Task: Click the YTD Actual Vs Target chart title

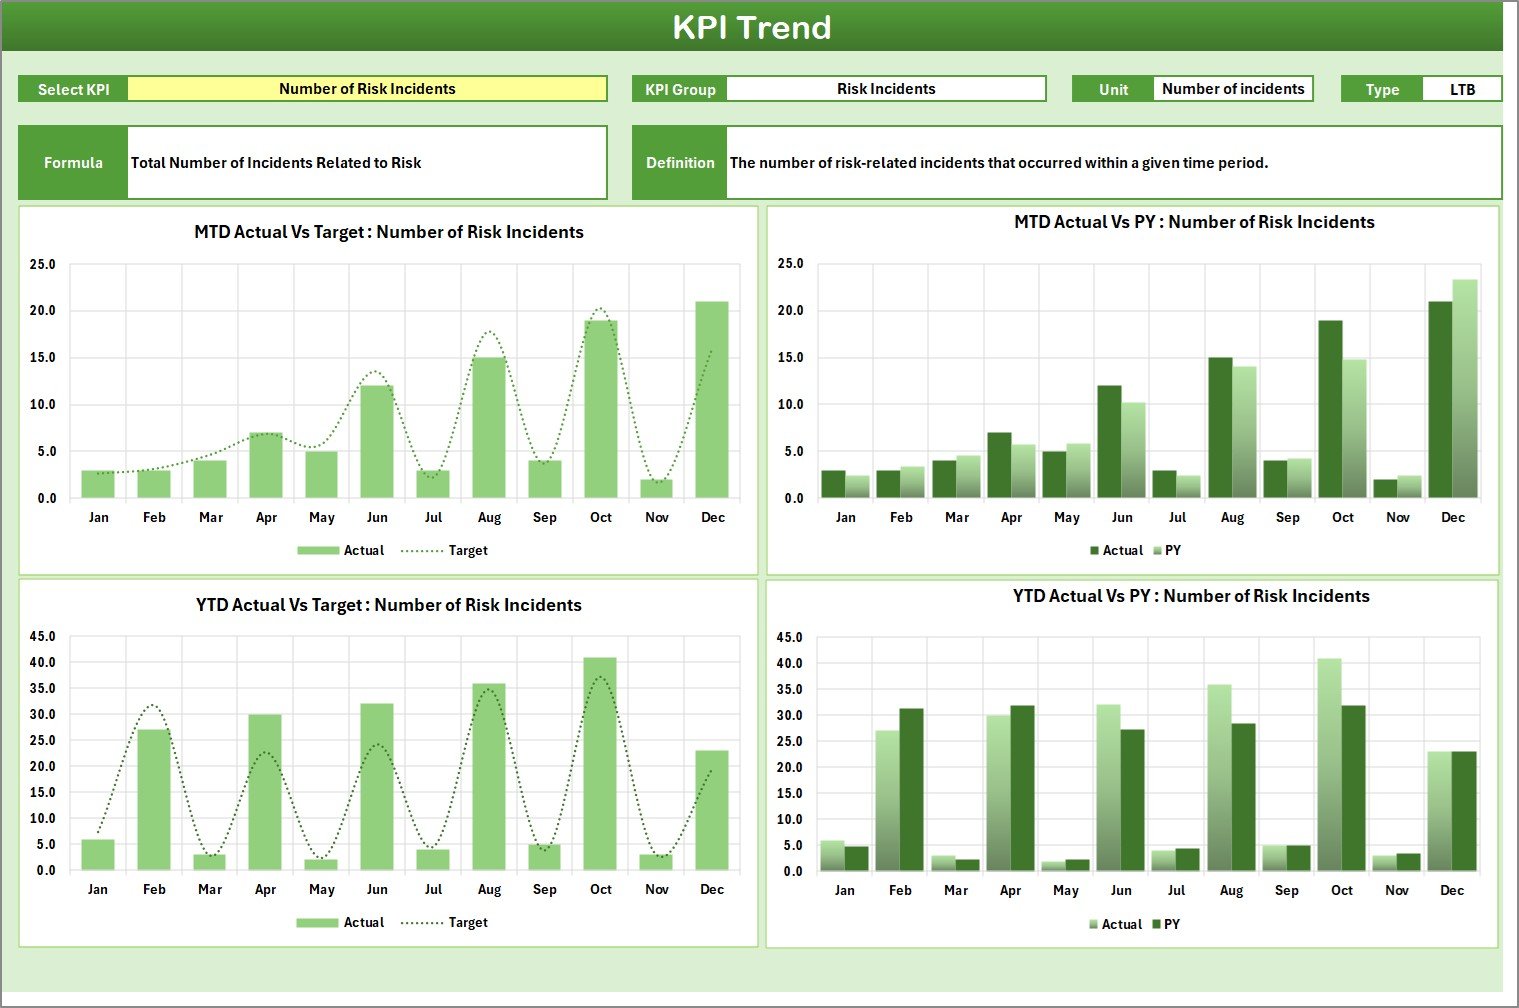Action: [389, 605]
